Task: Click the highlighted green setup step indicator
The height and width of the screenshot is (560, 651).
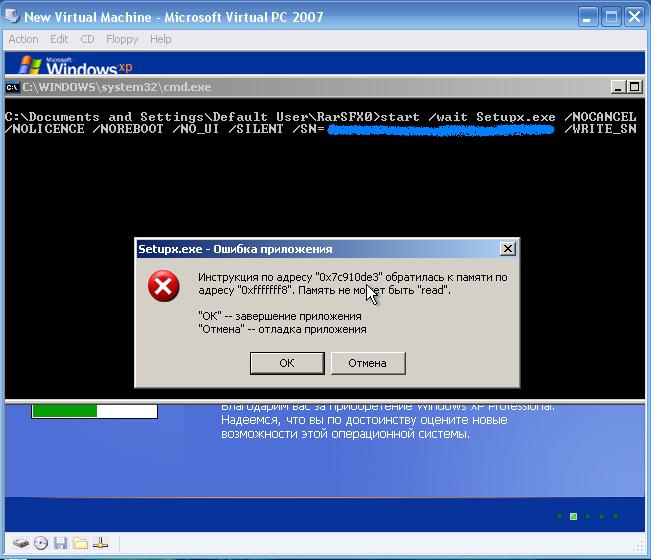Action: [x=573, y=516]
